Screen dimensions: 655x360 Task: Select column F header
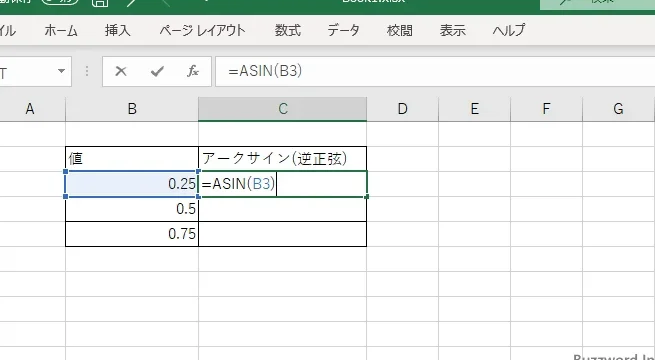pyautogui.click(x=546, y=109)
